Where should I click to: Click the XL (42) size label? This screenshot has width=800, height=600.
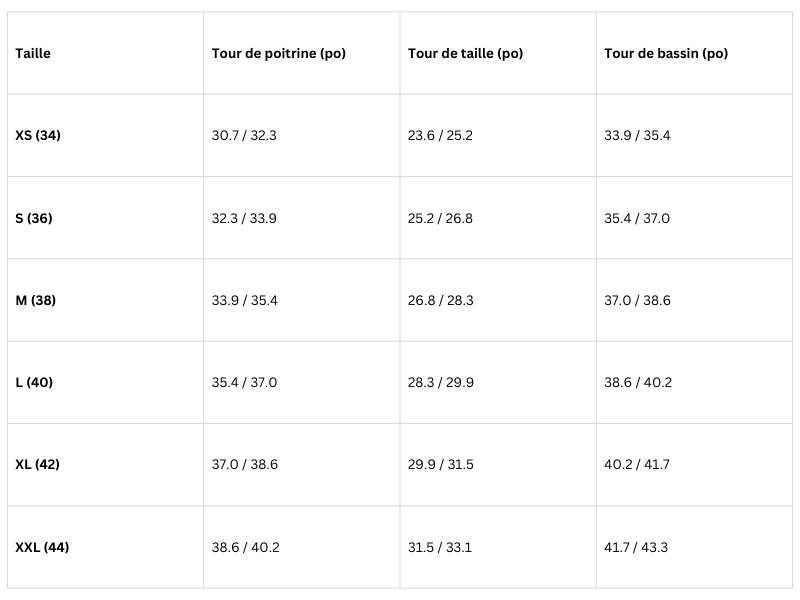point(37,464)
